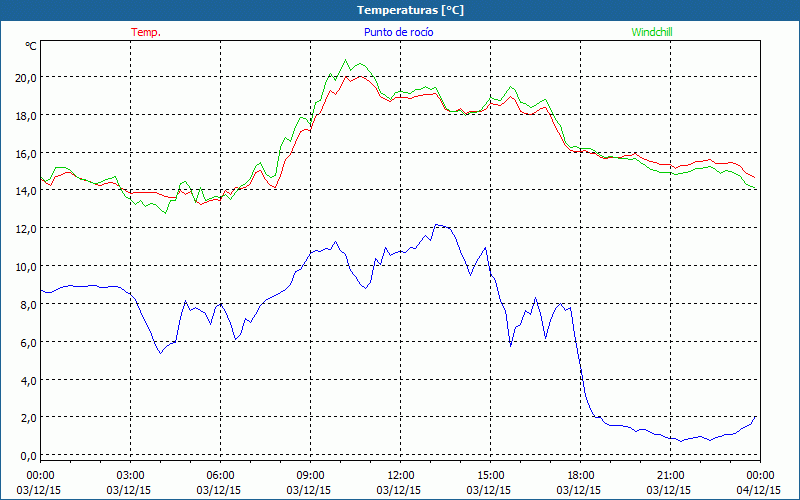The height and width of the screenshot is (500, 800).
Task: Click the 12,0 value on y-axis
Action: pos(26,229)
